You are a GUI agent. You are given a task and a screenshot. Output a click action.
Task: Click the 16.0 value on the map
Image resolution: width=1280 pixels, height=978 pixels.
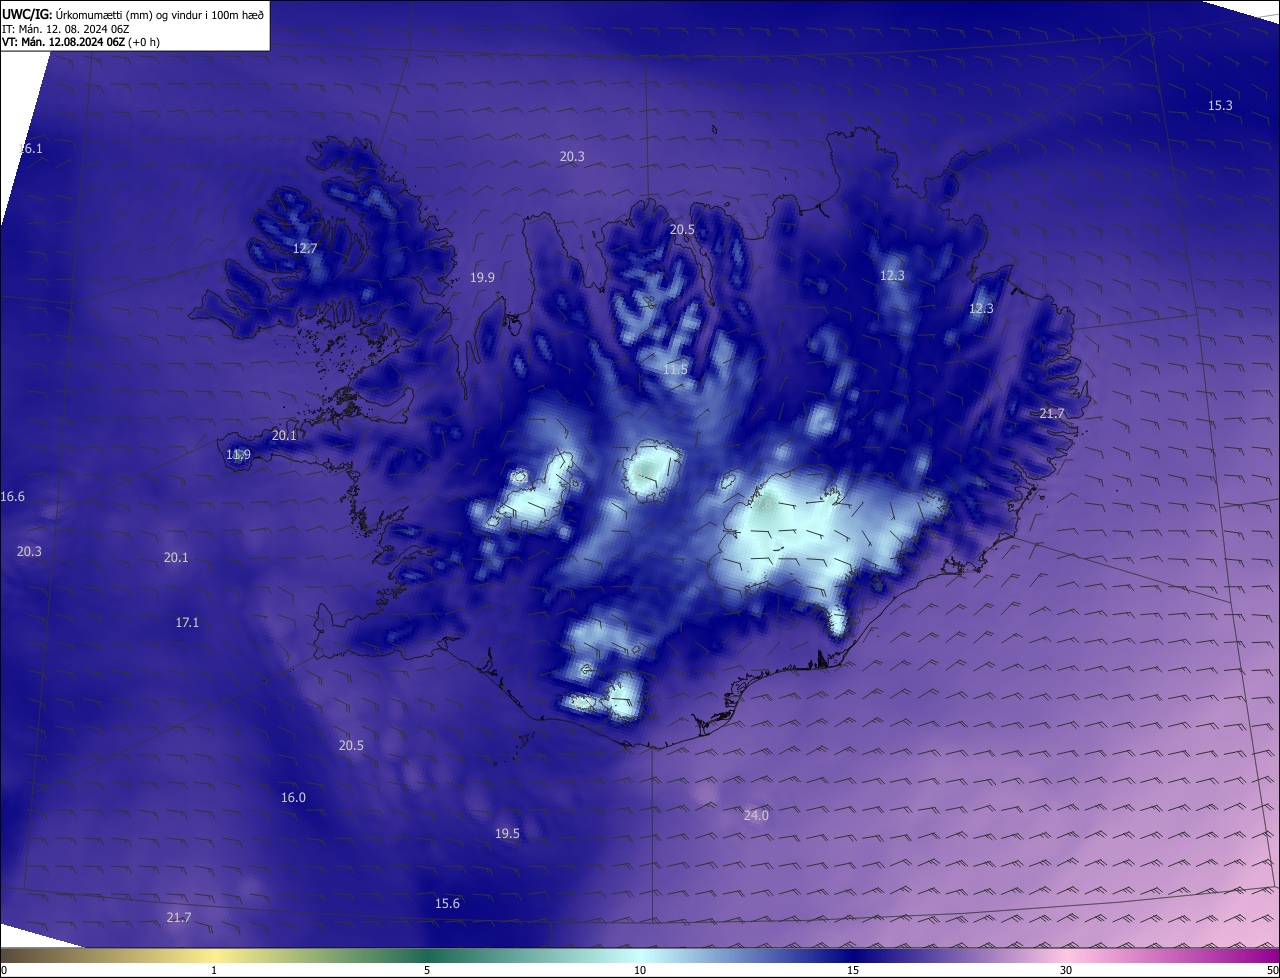(x=293, y=797)
